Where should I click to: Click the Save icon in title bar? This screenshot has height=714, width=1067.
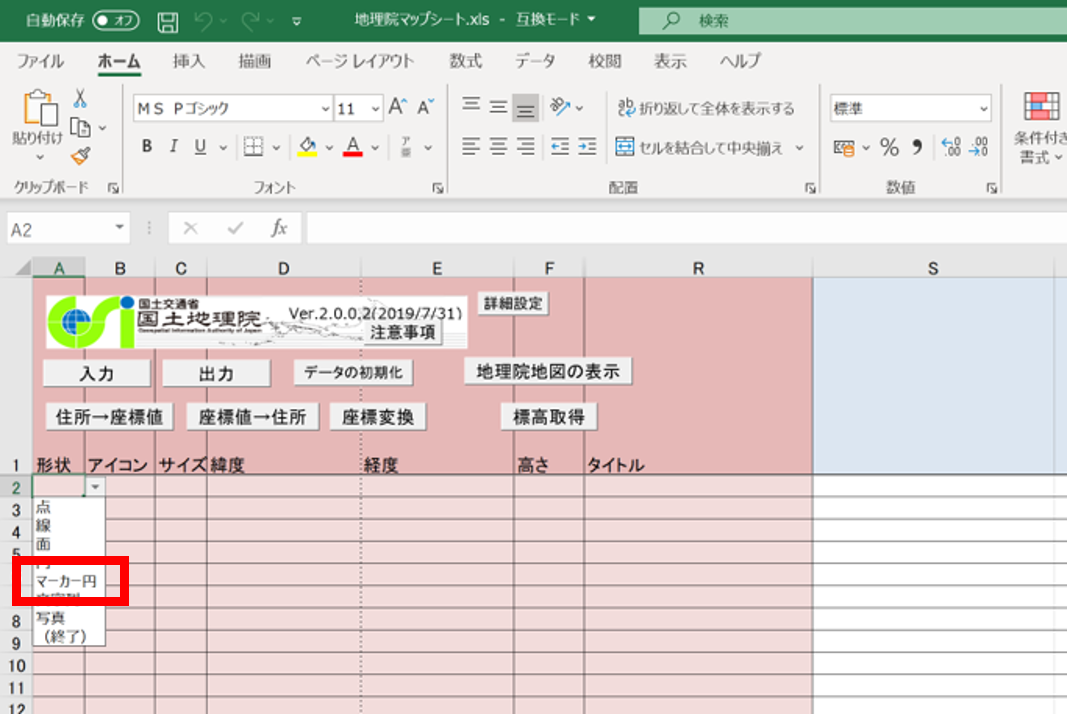pyautogui.click(x=167, y=21)
